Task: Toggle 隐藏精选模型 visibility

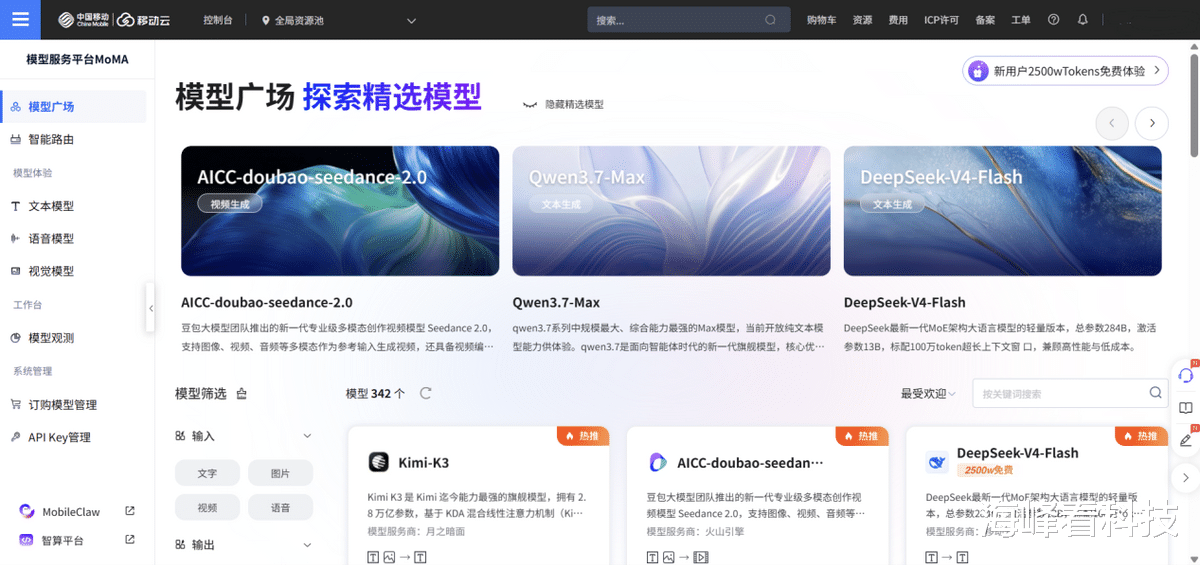Action: tap(563, 104)
